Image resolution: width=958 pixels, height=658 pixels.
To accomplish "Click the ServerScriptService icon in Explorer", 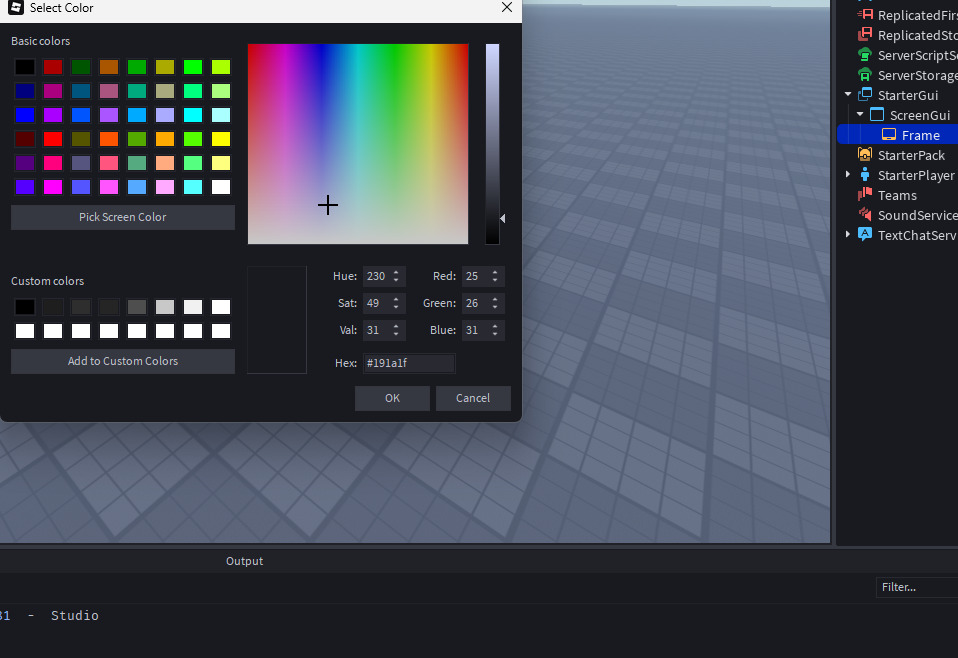I will [x=865, y=55].
